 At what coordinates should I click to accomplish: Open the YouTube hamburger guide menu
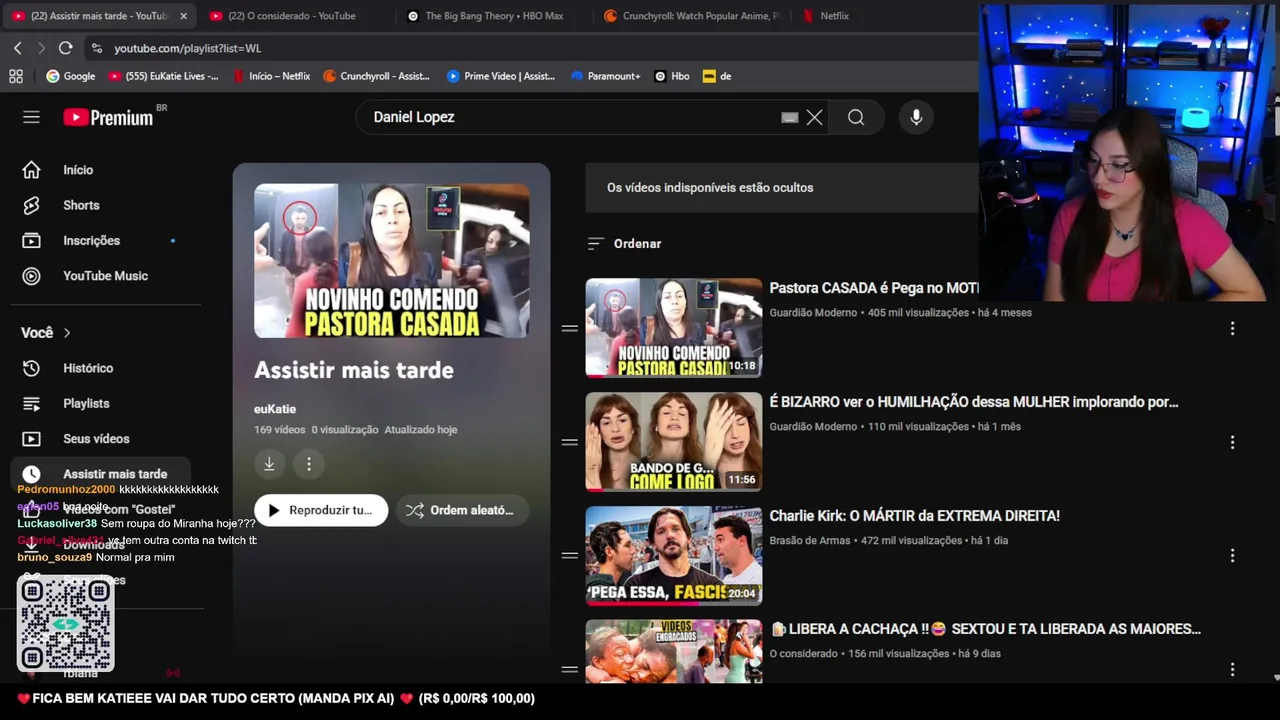click(31, 117)
